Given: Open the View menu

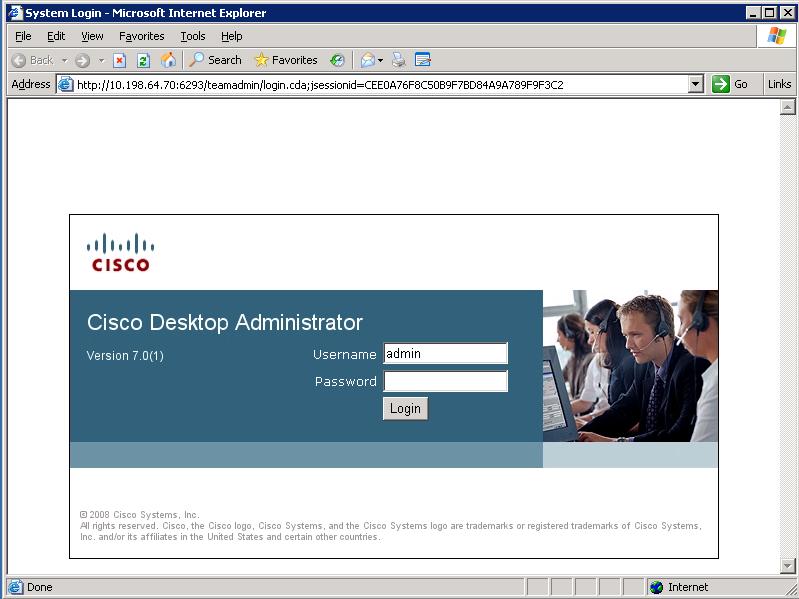Looking at the screenshot, I should click(92, 36).
